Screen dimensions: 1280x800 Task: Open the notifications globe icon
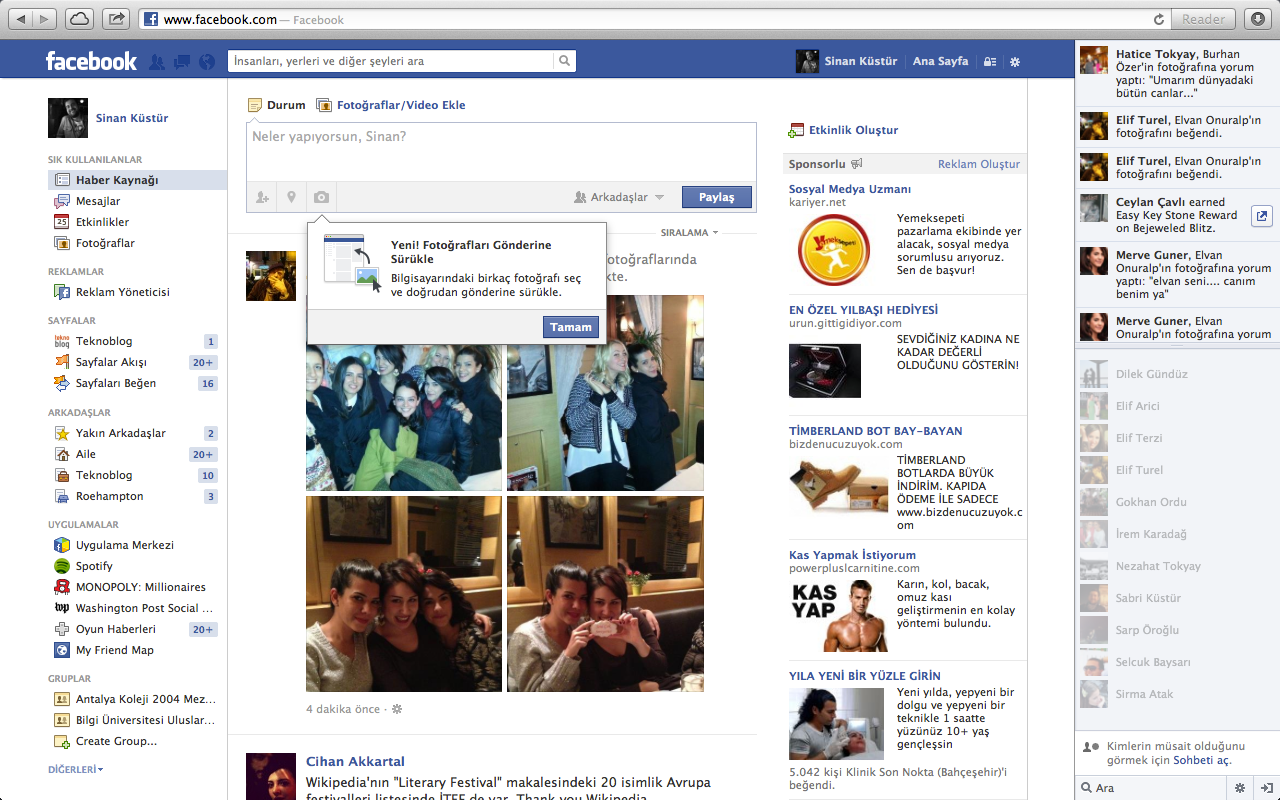coord(207,62)
